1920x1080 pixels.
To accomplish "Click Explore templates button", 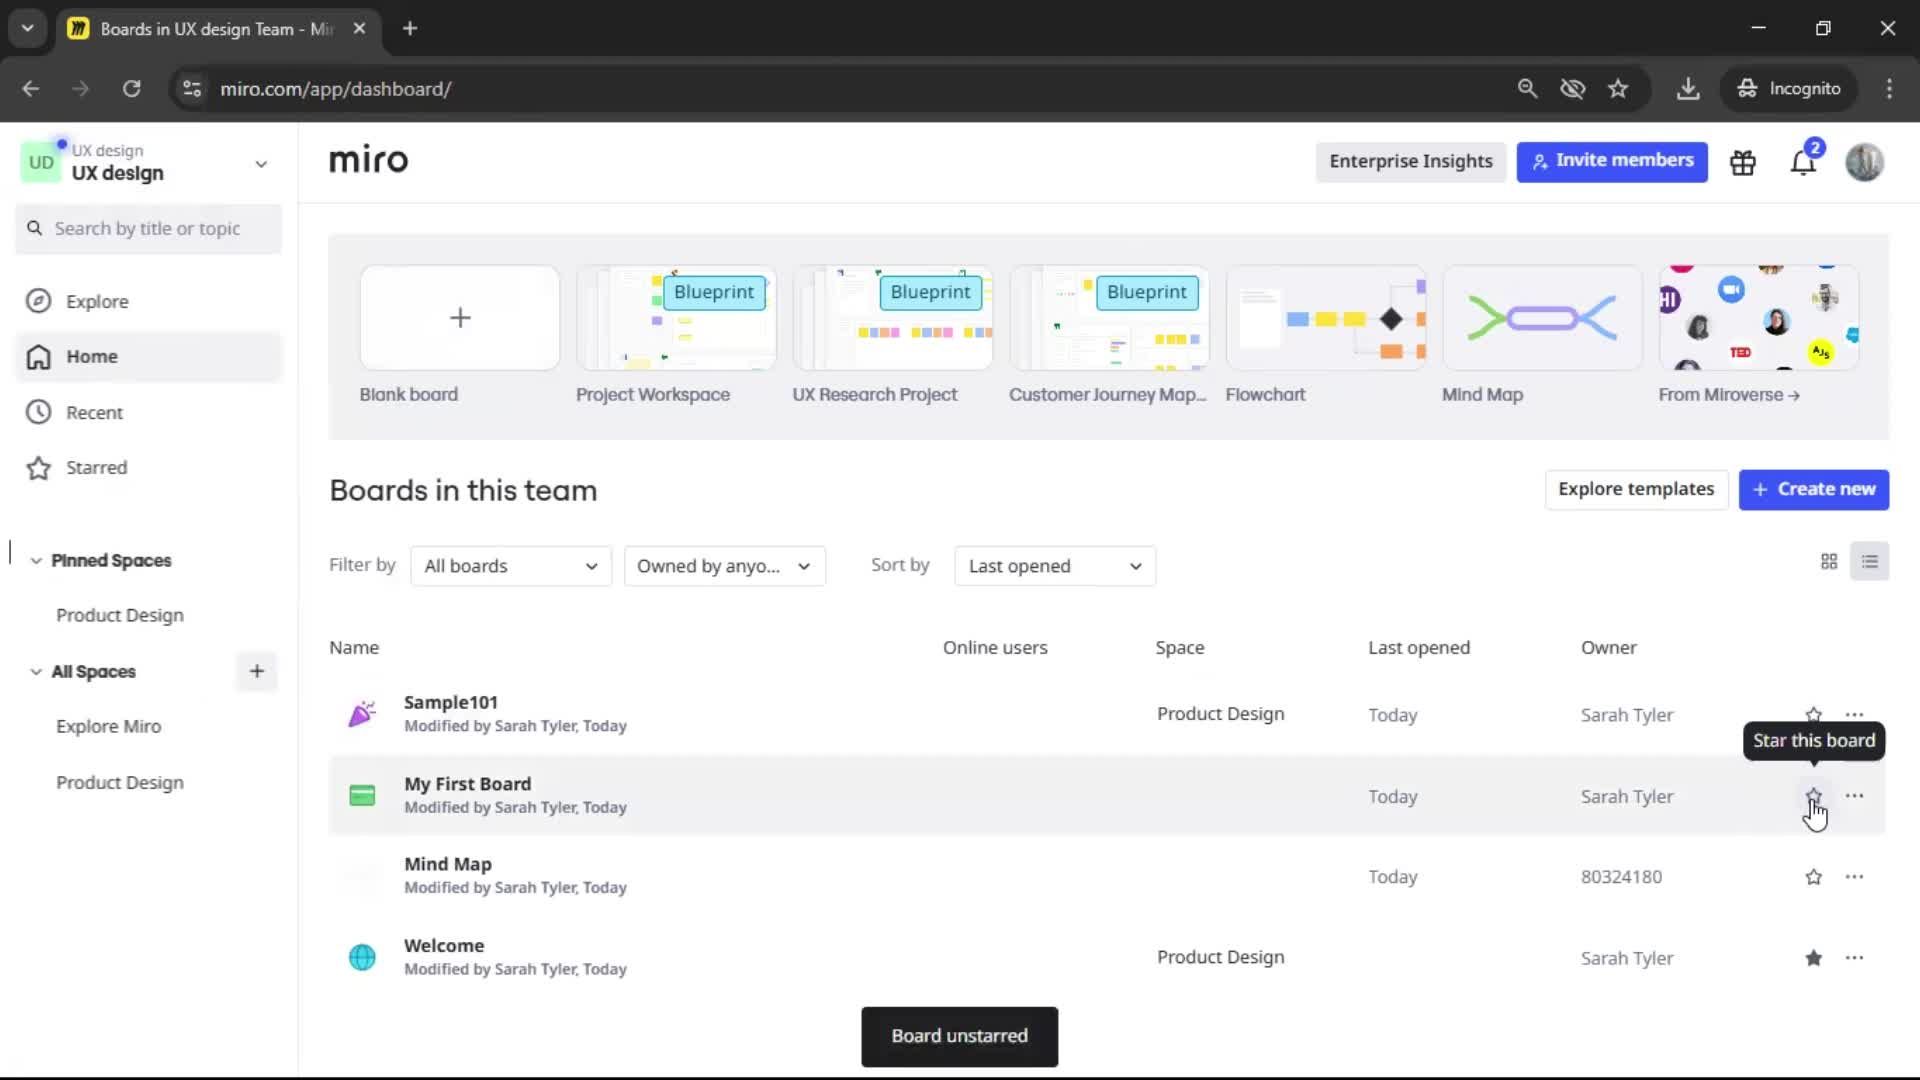I will tap(1636, 490).
